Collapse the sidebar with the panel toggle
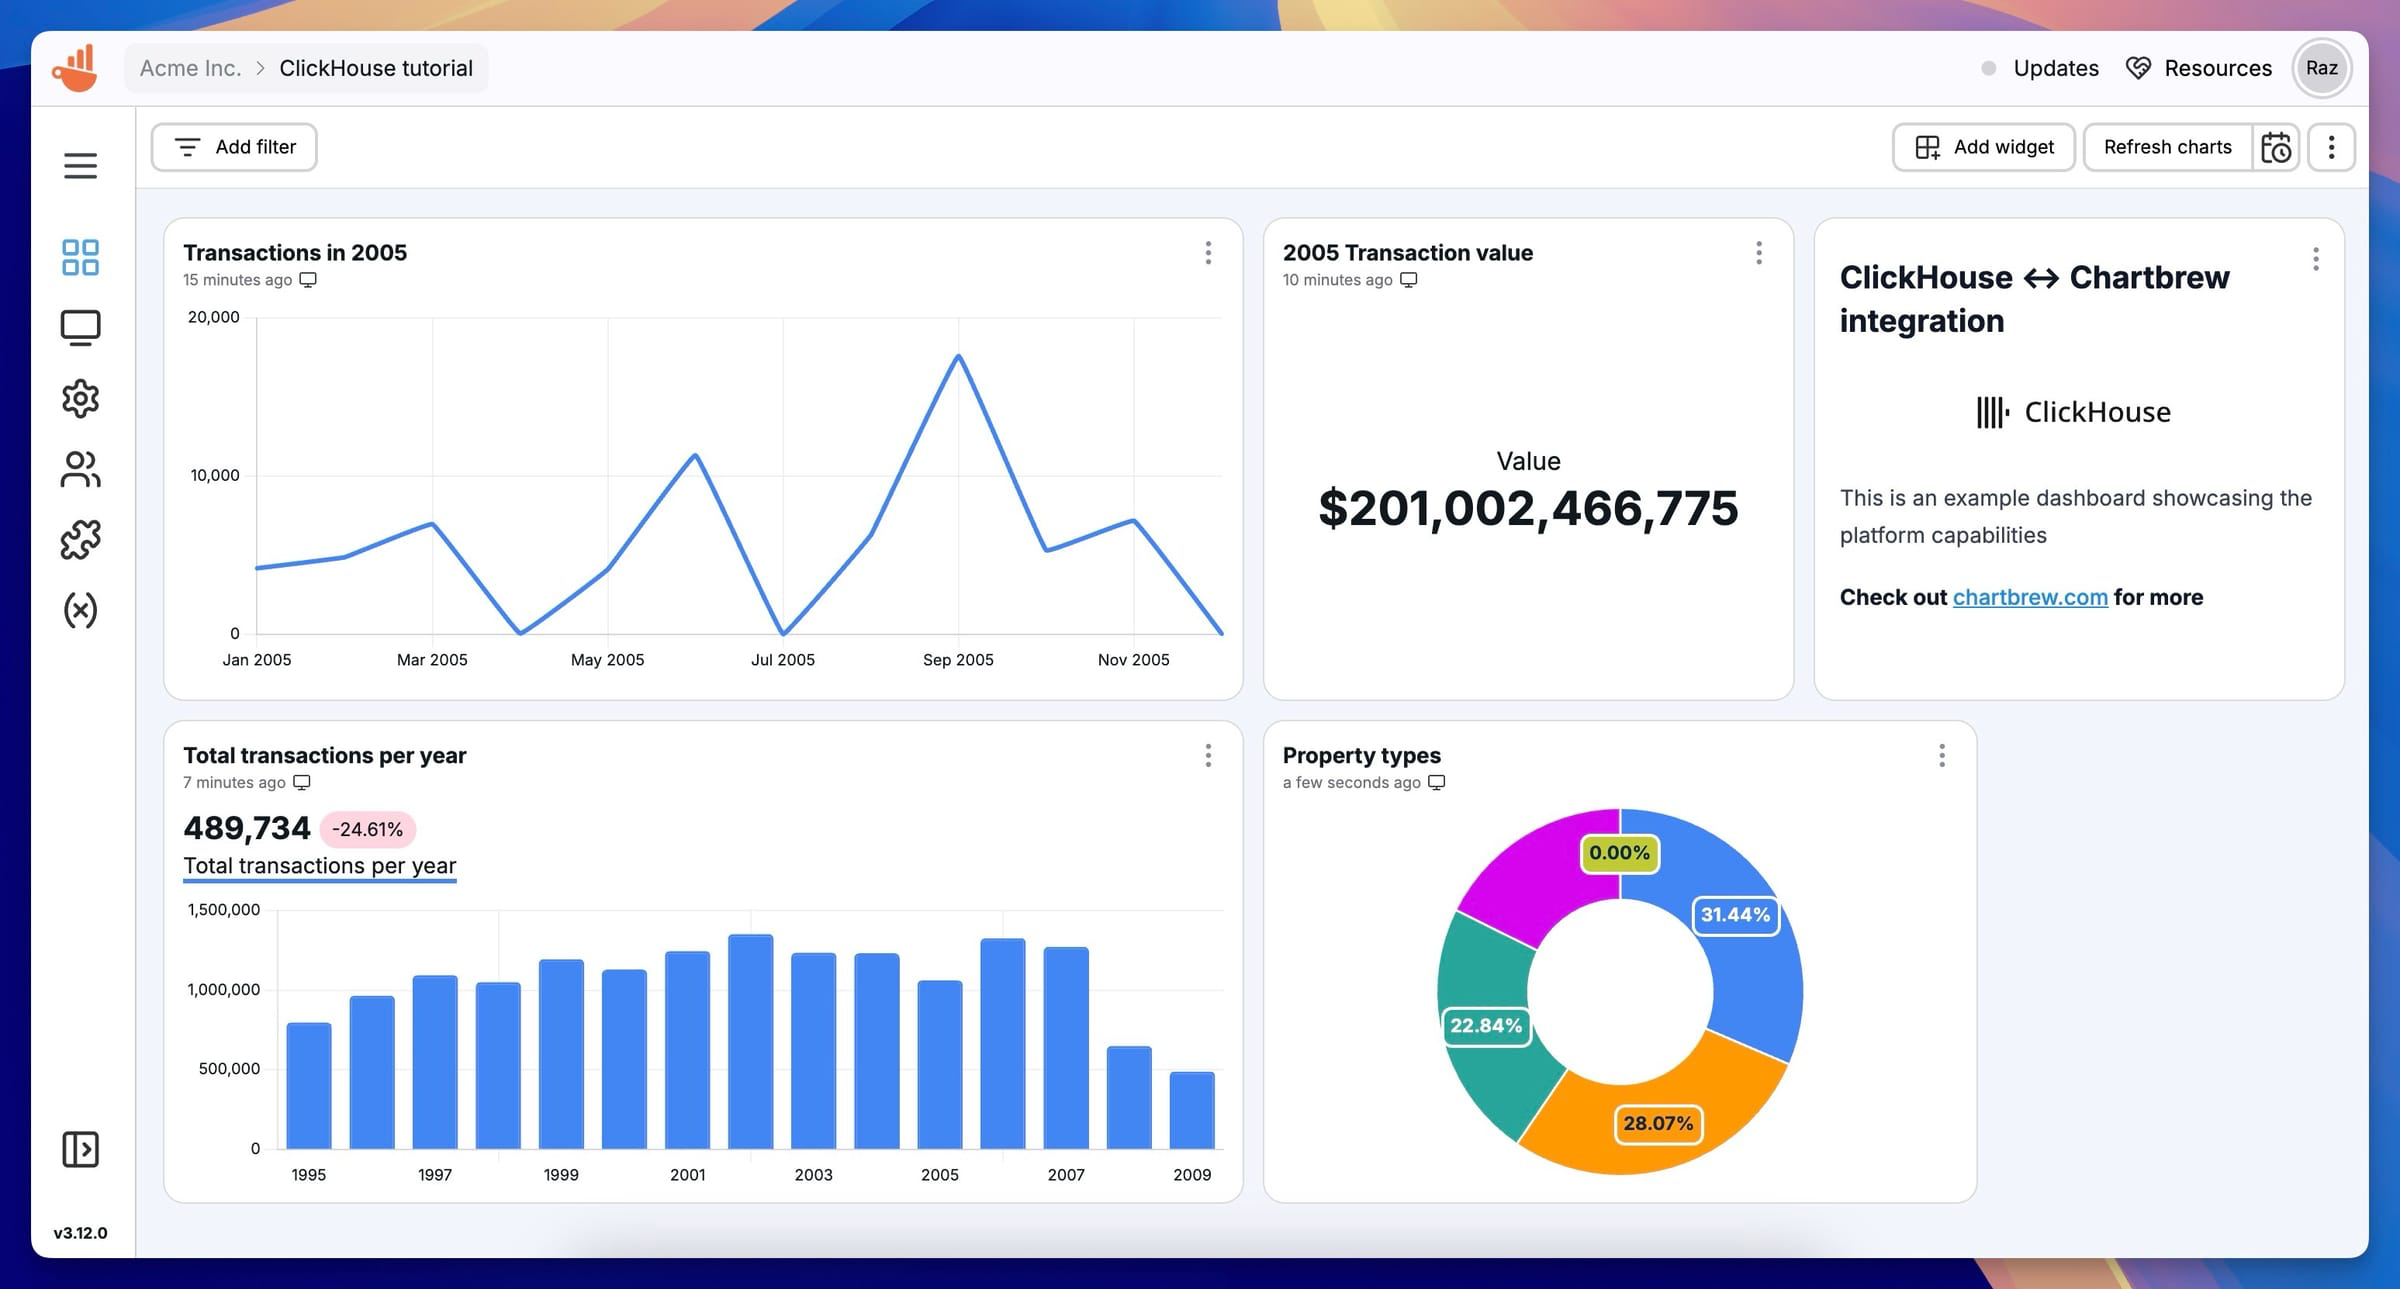The width and height of the screenshot is (2400, 1289). 80,1150
